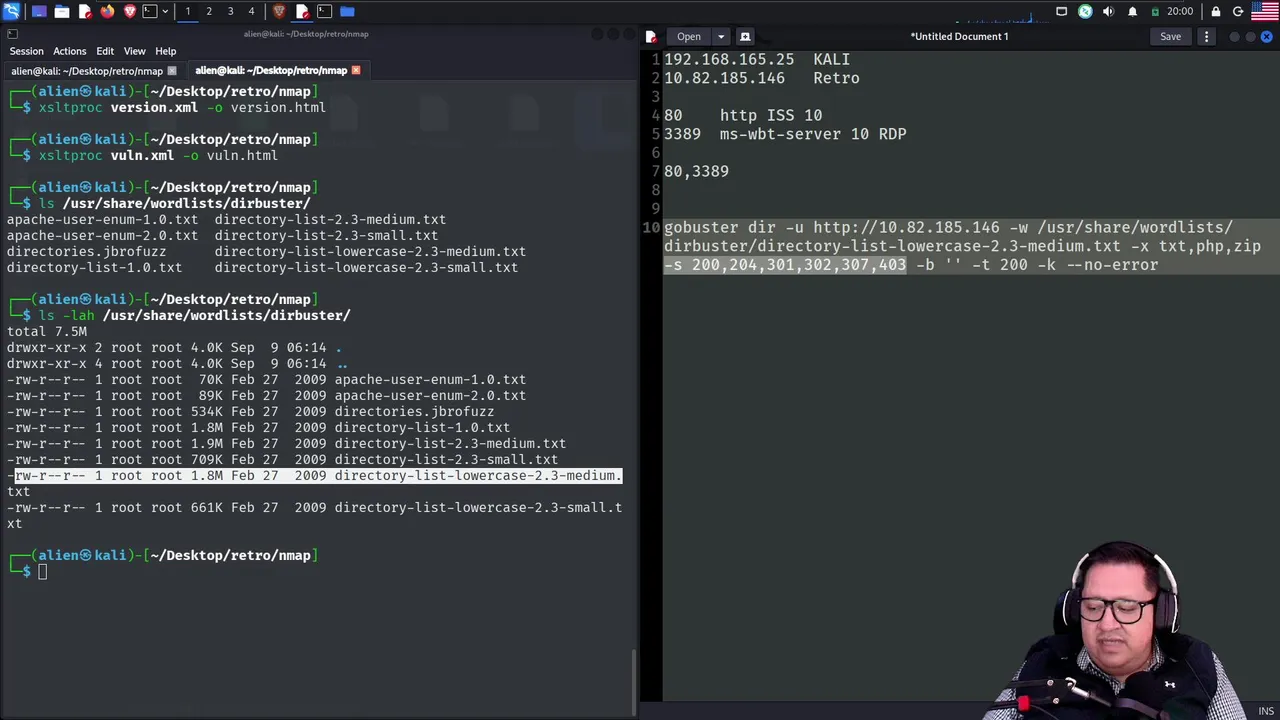Click the text editor document icon in header
Image resolution: width=1280 pixels, height=720 pixels.
point(651,36)
